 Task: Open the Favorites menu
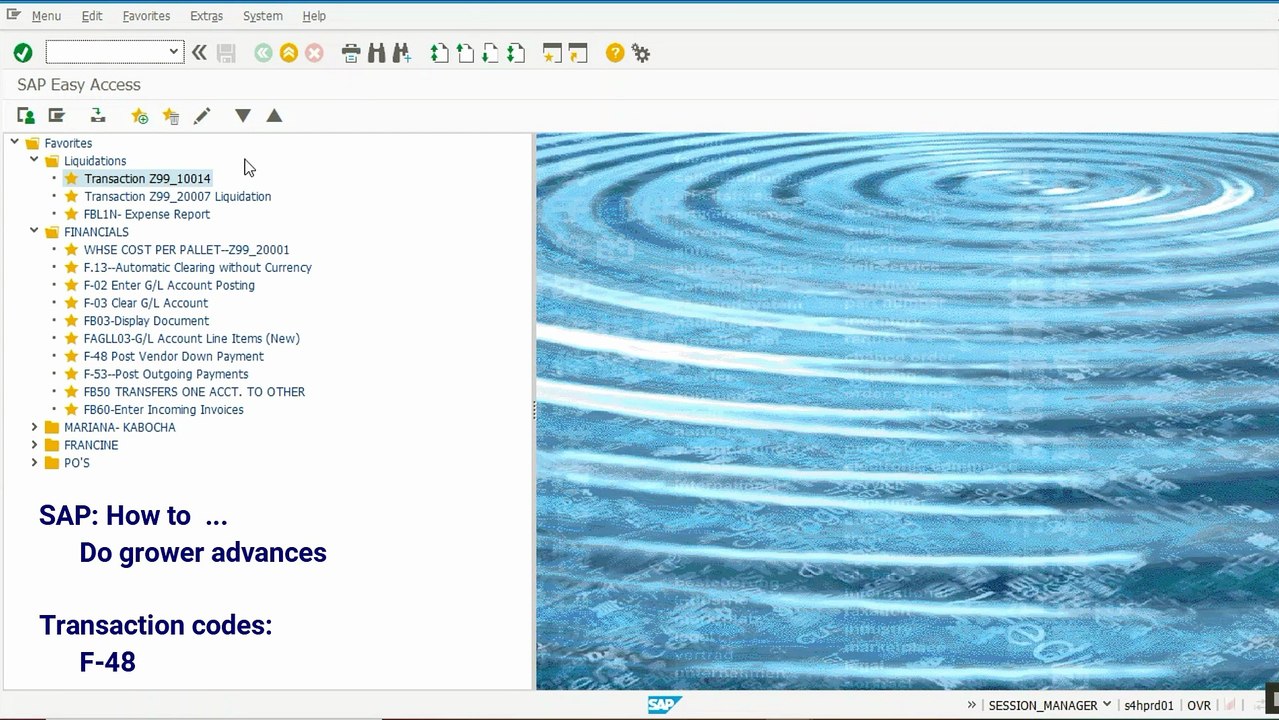146,16
